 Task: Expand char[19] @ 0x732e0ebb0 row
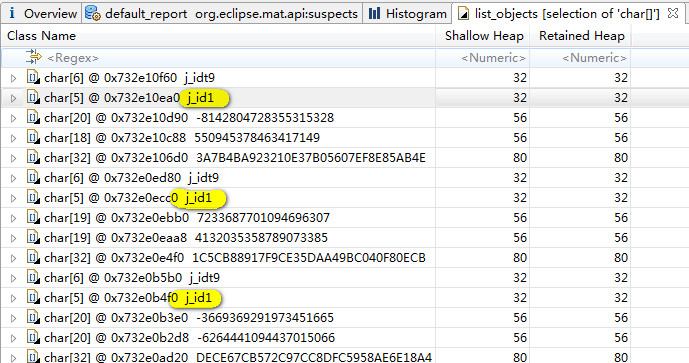coord(14,218)
